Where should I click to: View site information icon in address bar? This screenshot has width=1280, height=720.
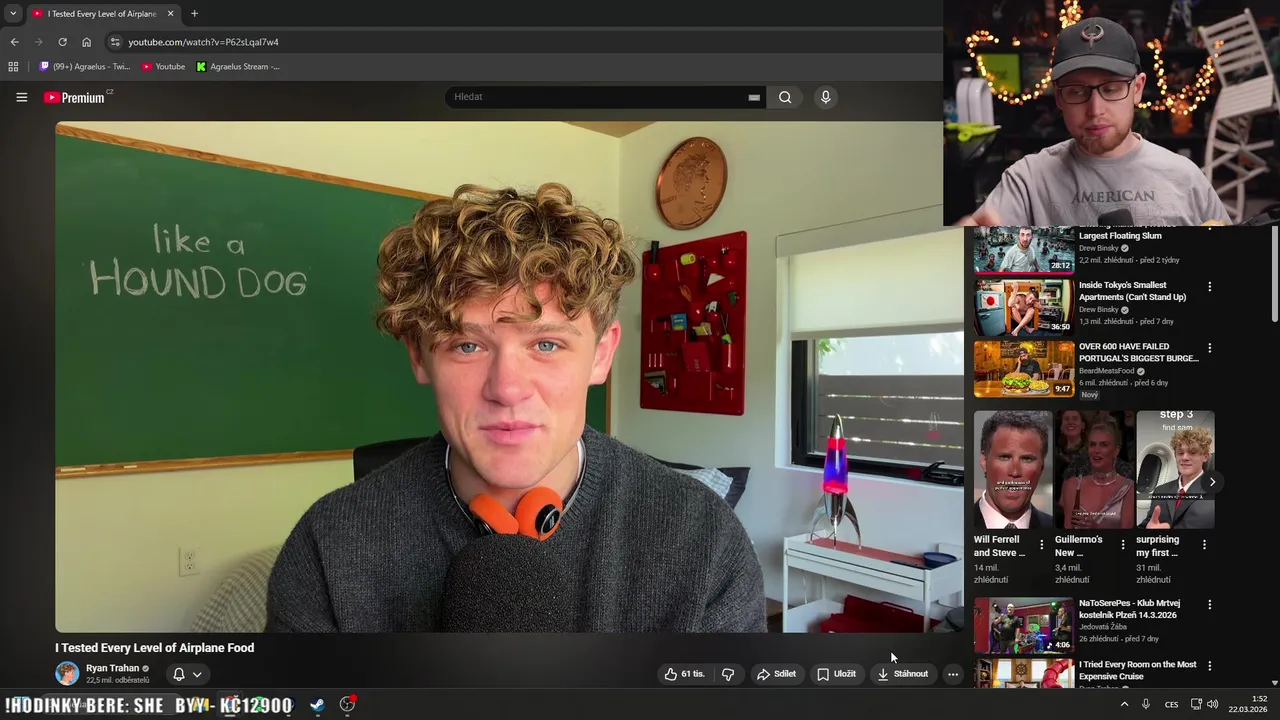[x=115, y=42]
